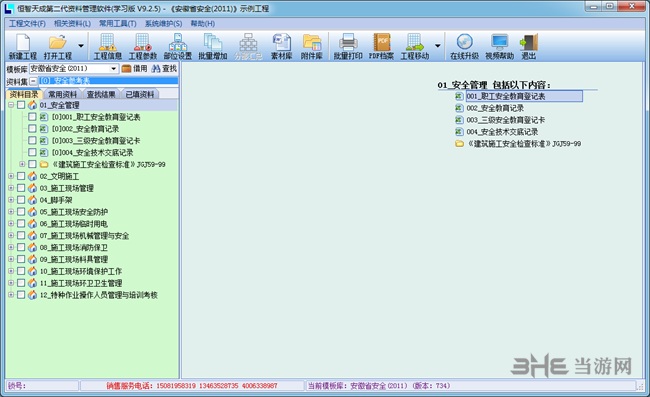The image size is (650, 397).
Task: Click the icon of 04_脚手架 node
Action: (x=32, y=200)
